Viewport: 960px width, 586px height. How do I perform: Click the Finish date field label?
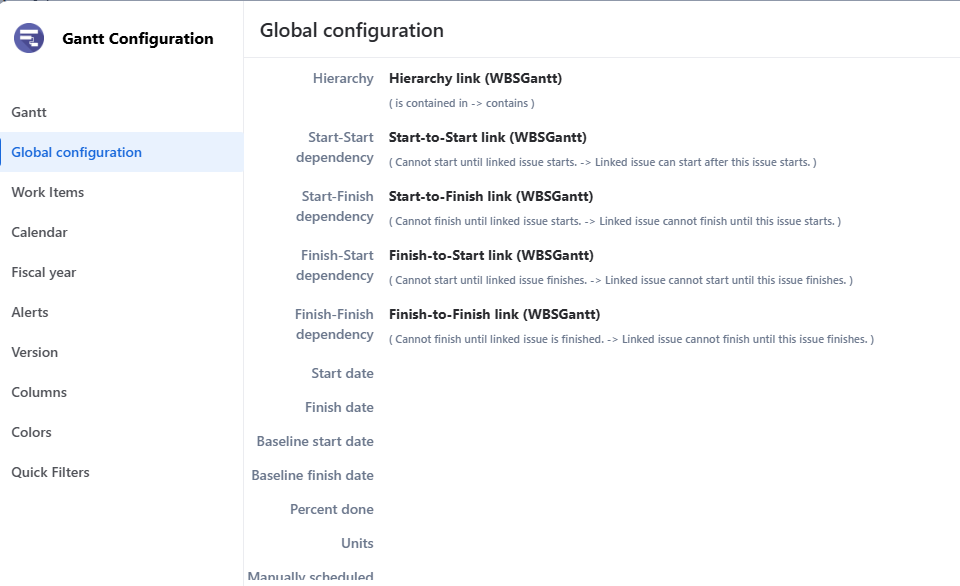click(339, 407)
